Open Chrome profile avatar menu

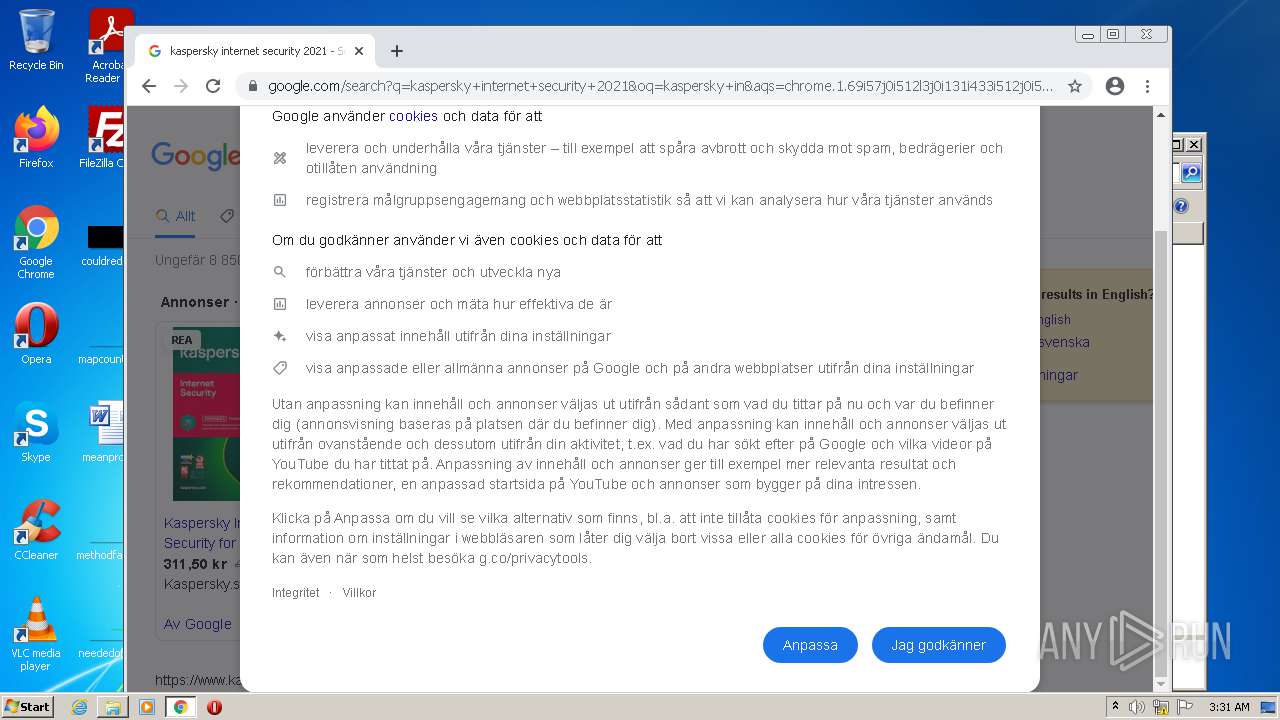pos(1115,86)
